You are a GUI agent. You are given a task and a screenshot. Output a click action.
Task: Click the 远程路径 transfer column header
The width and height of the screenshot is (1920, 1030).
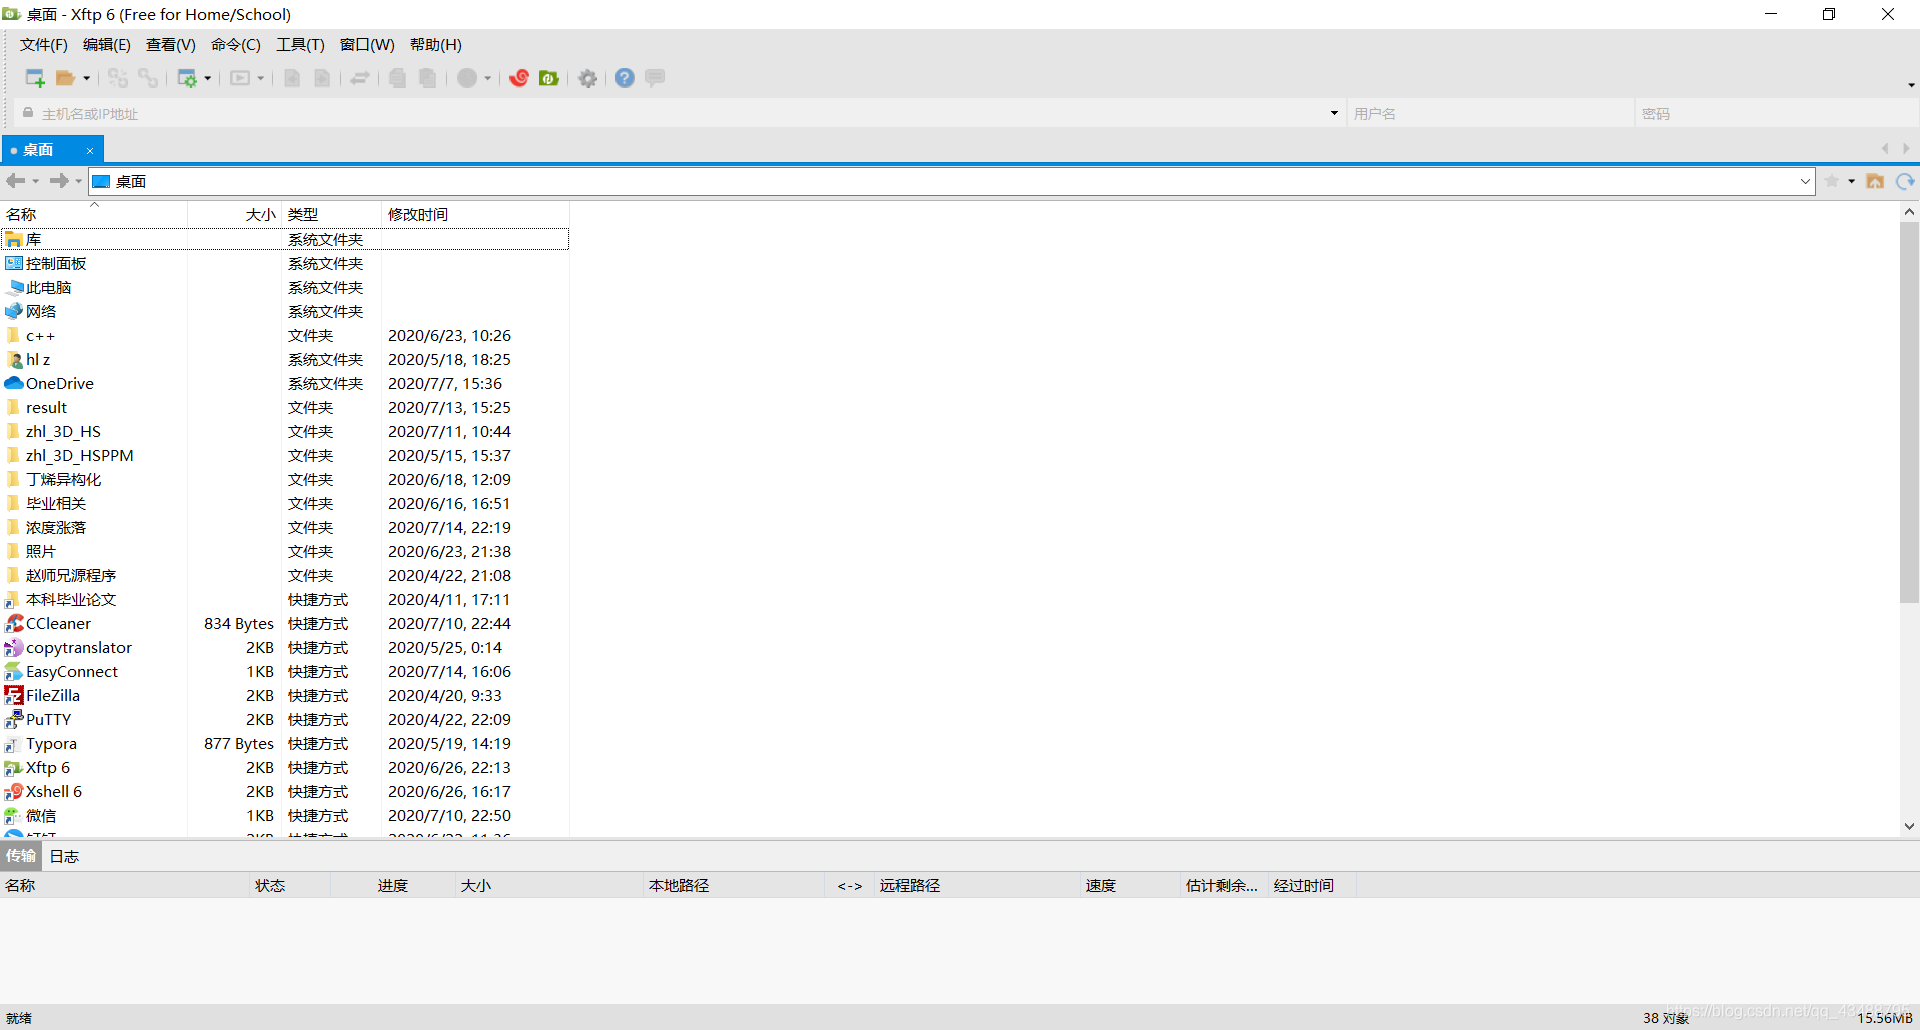[x=975, y=886]
